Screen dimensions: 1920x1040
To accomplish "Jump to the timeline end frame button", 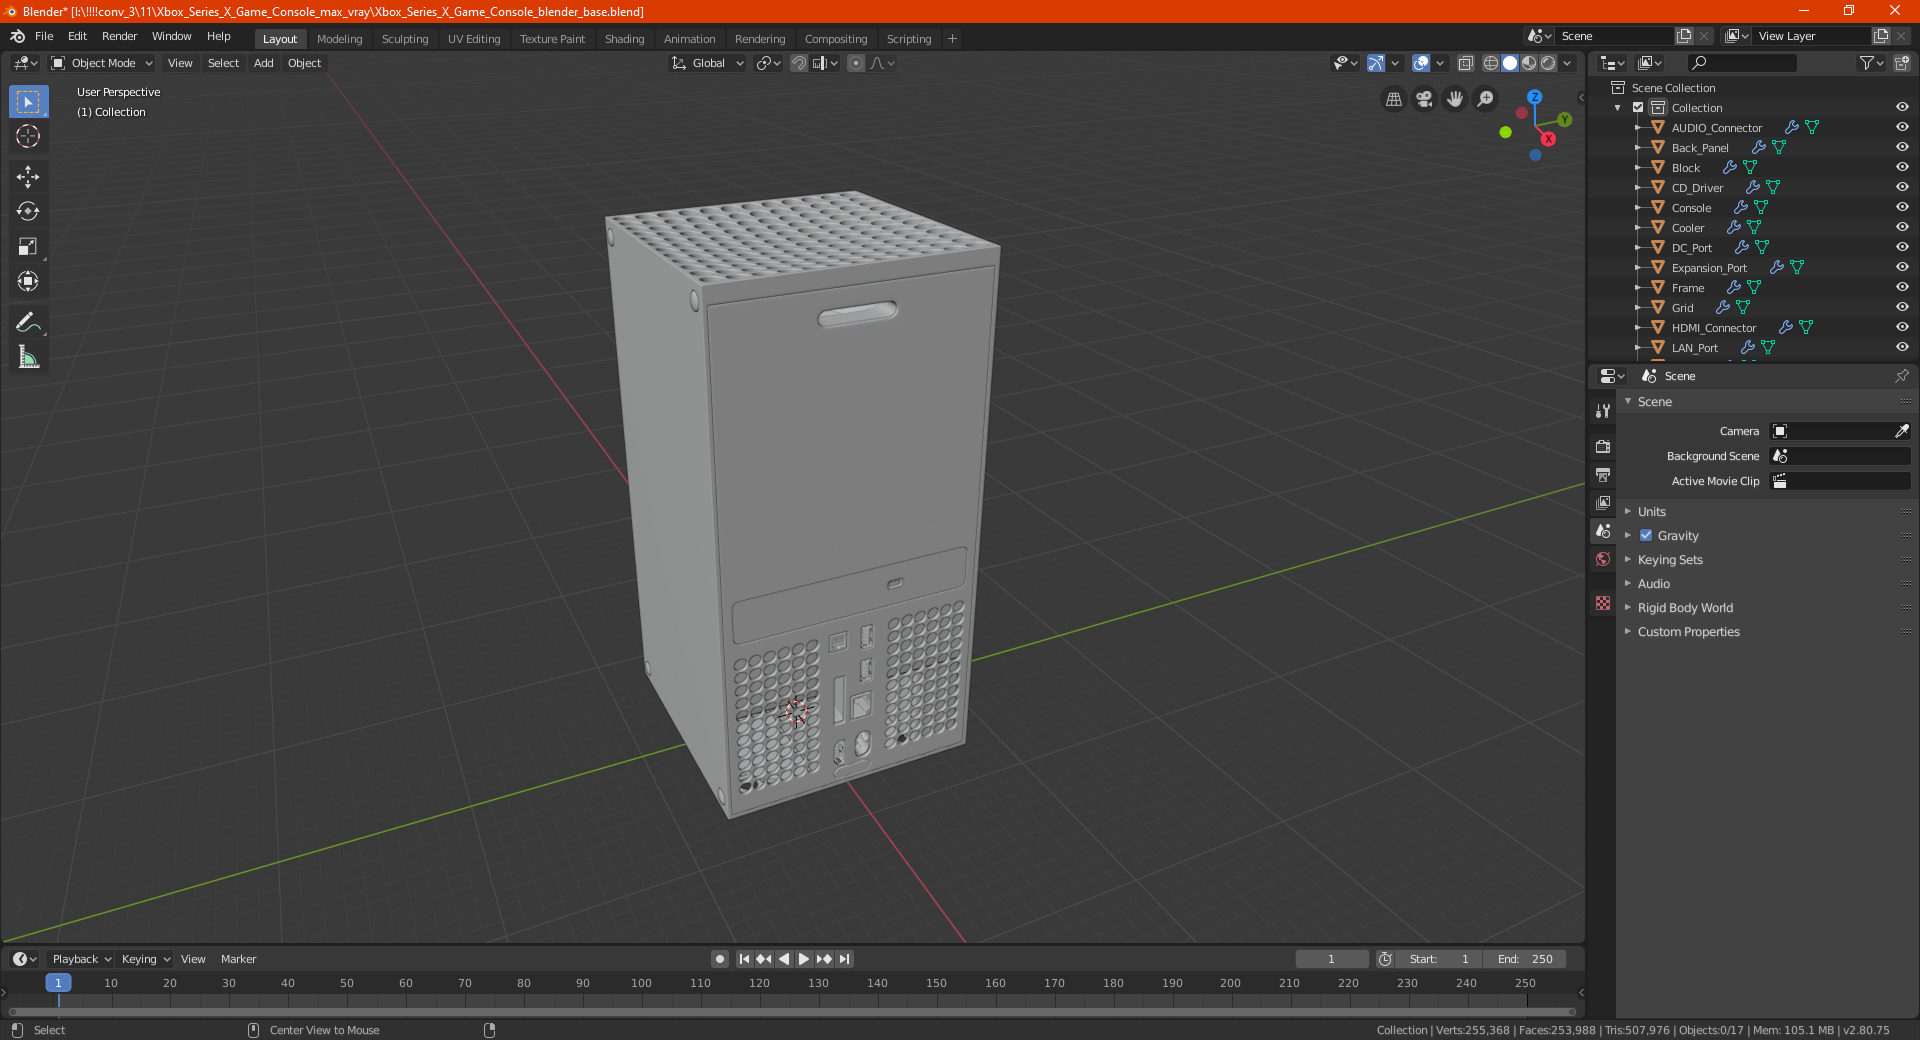I will click(845, 959).
